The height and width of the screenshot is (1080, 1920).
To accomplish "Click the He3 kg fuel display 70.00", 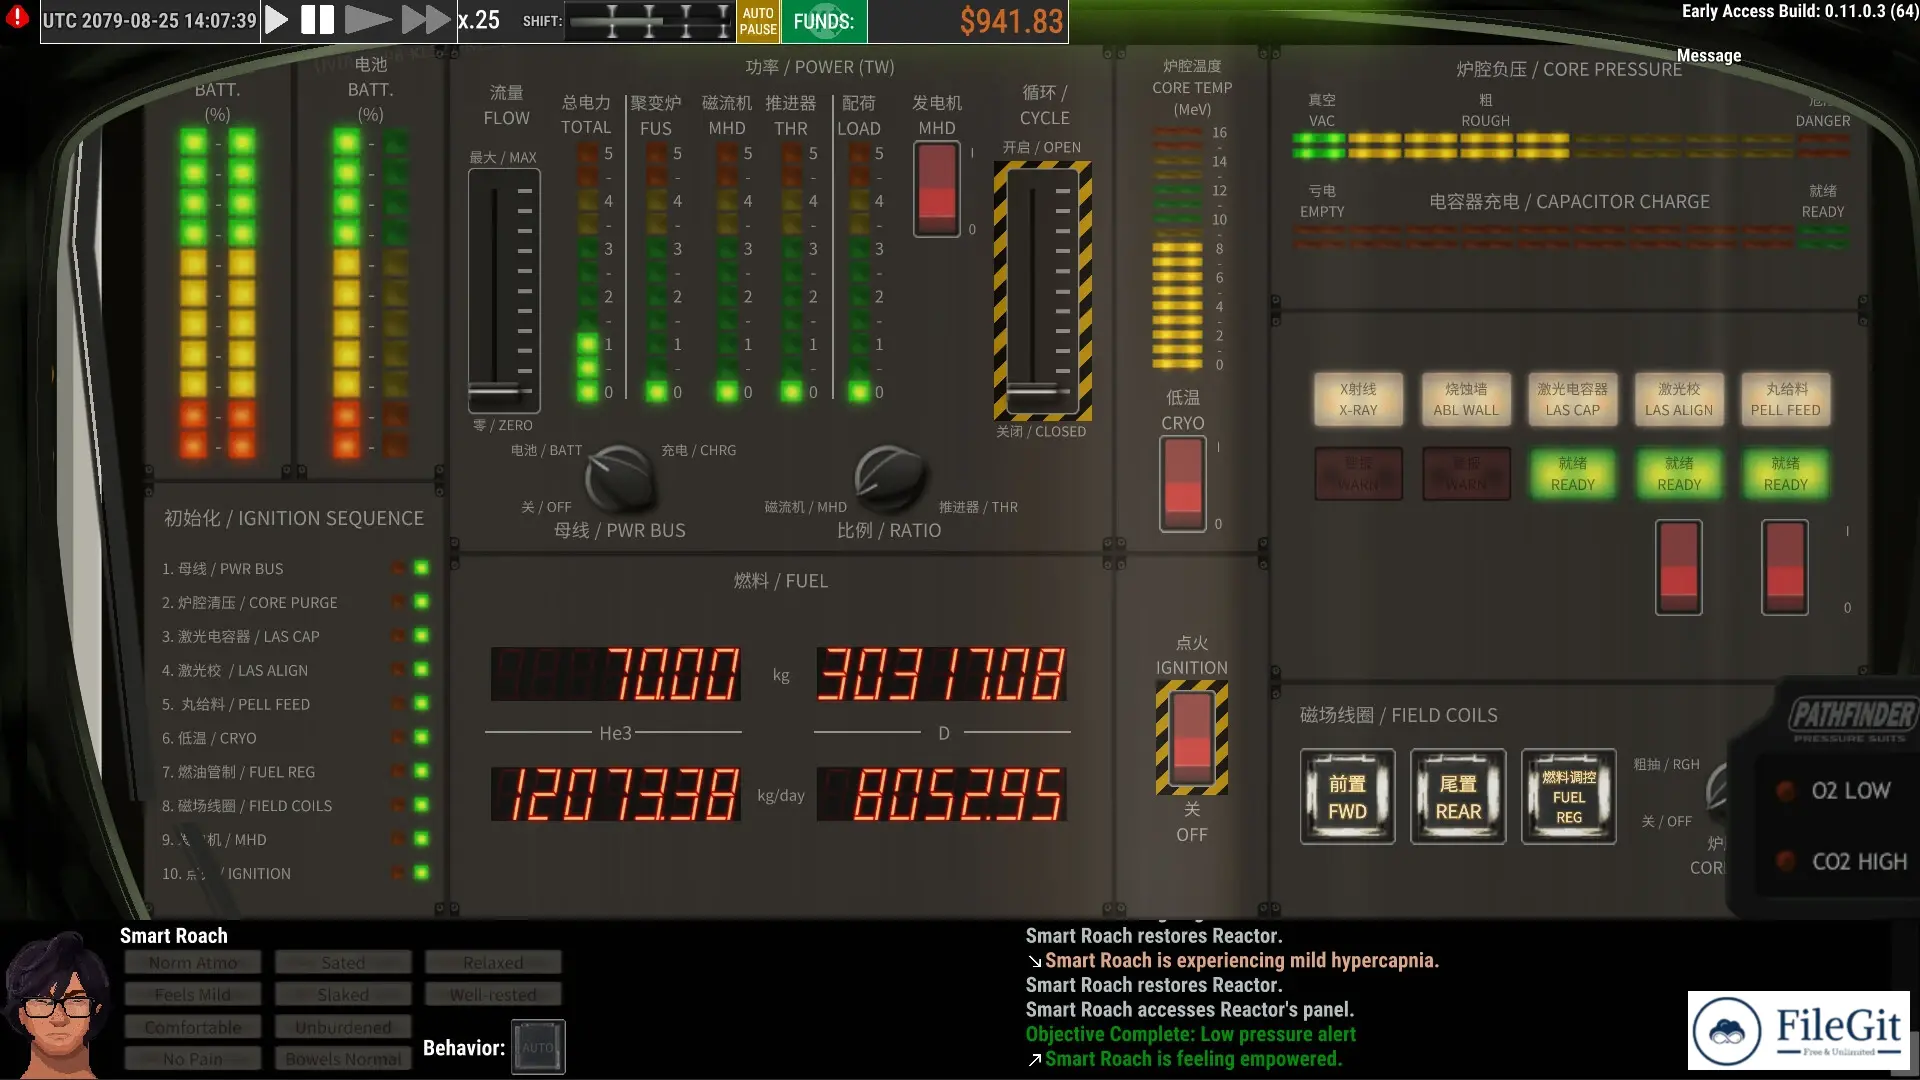I will (616, 674).
